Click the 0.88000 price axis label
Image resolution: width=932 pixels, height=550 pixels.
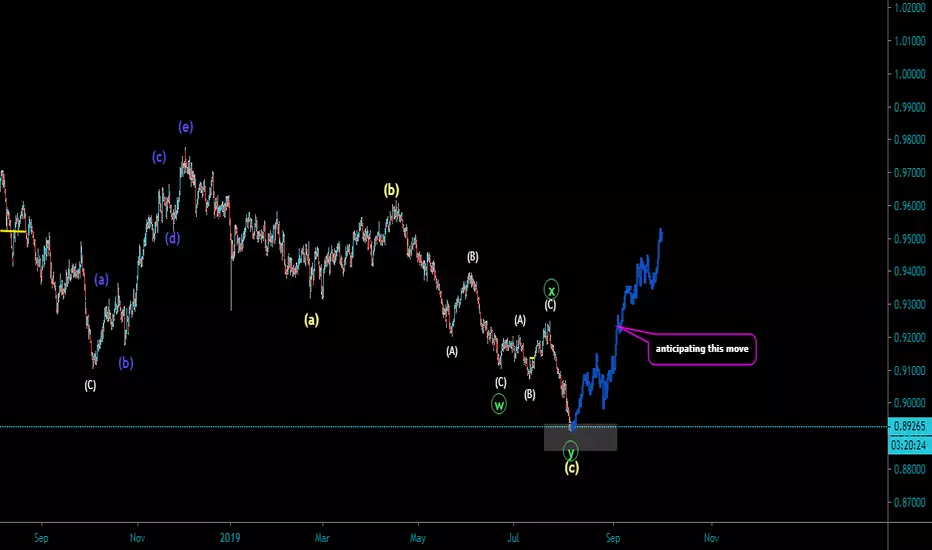click(x=909, y=469)
